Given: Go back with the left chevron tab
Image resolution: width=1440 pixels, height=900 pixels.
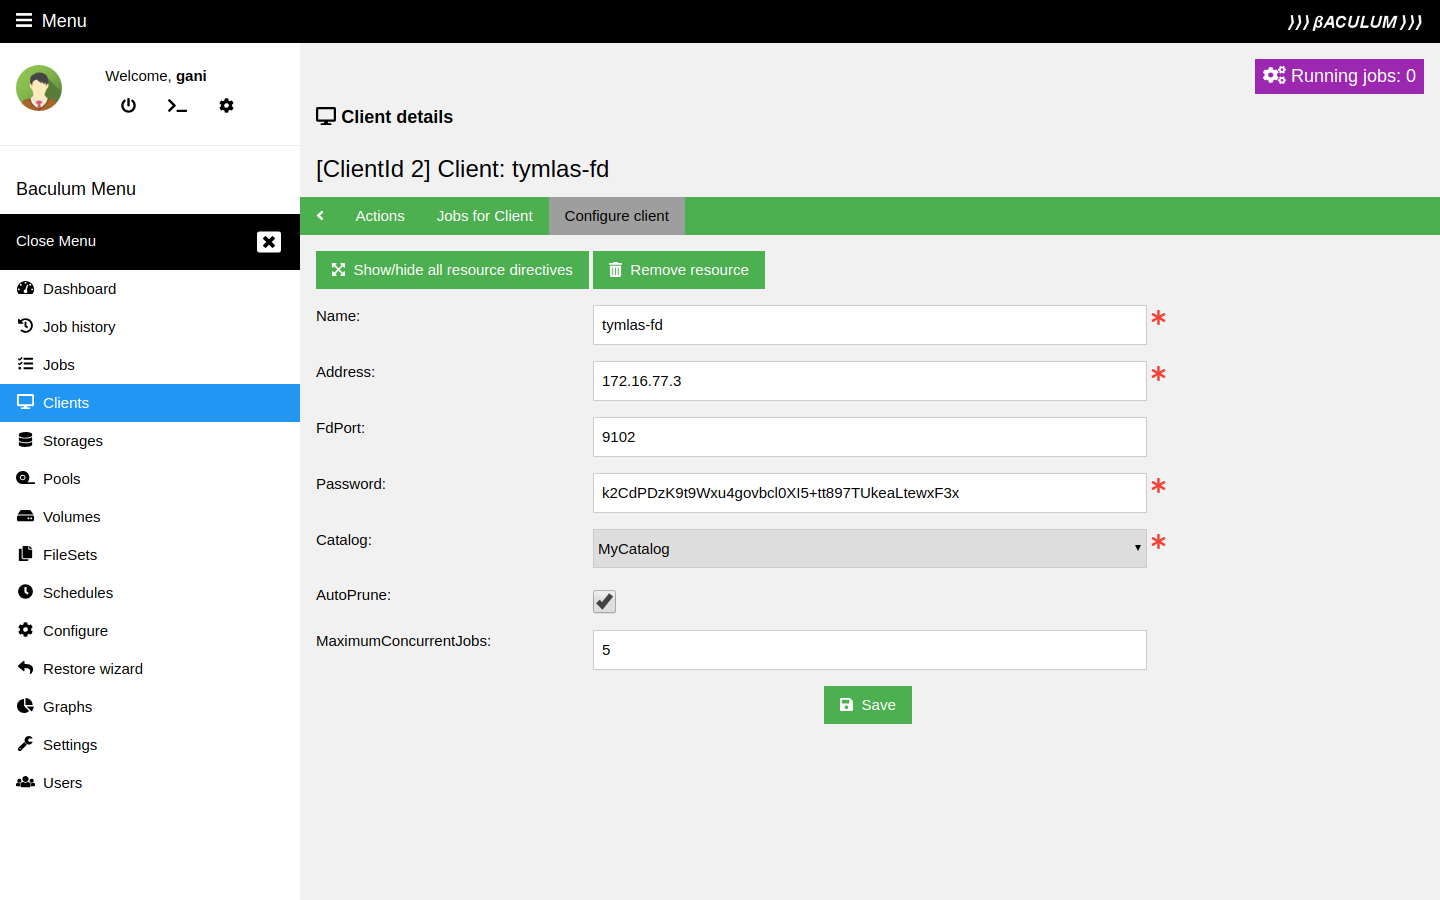Looking at the screenshot, I should tap(320, 216).
